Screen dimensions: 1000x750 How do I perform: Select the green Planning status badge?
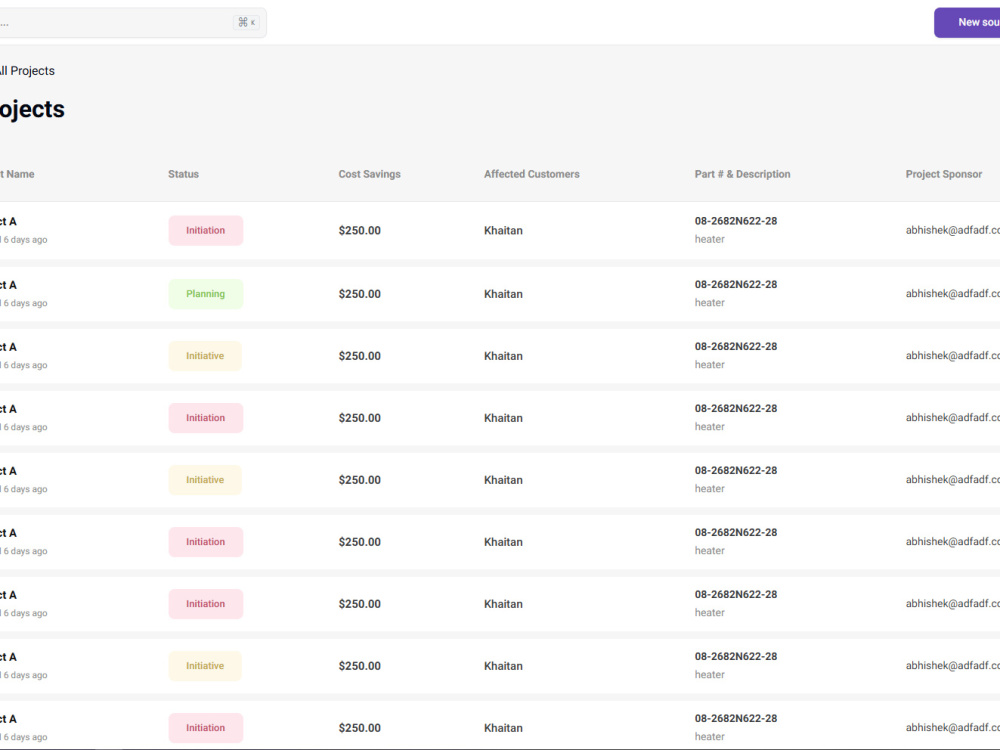click(x=205, y=294)
